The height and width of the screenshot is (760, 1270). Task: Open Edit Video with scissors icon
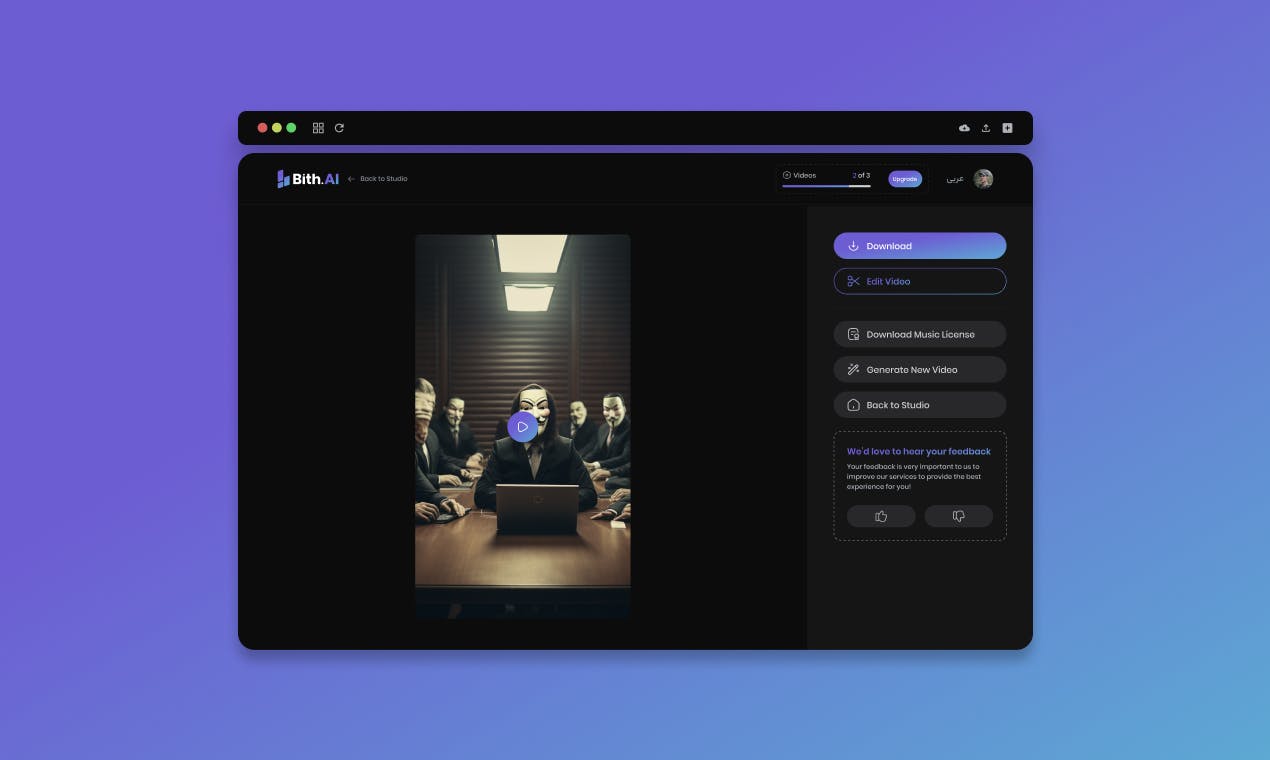(920, 281)
